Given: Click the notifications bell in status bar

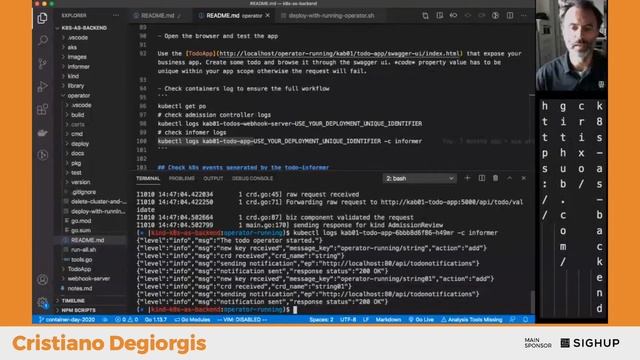Looking at the screenshot, I should pyautogui.click(x=526, y=320).
